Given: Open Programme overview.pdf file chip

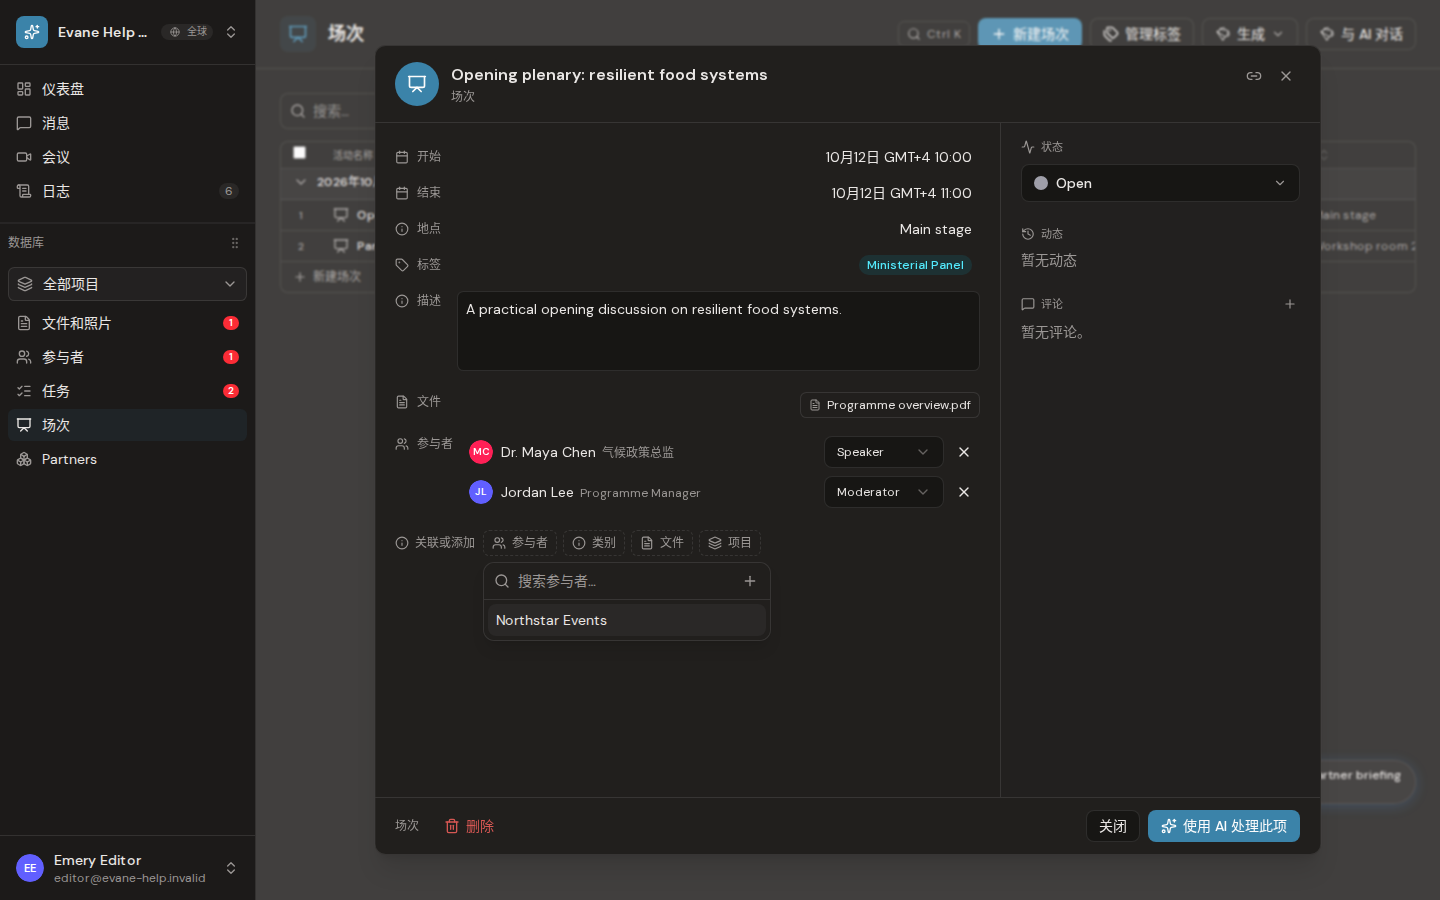Looking at the screenshot, I should 889,405.
